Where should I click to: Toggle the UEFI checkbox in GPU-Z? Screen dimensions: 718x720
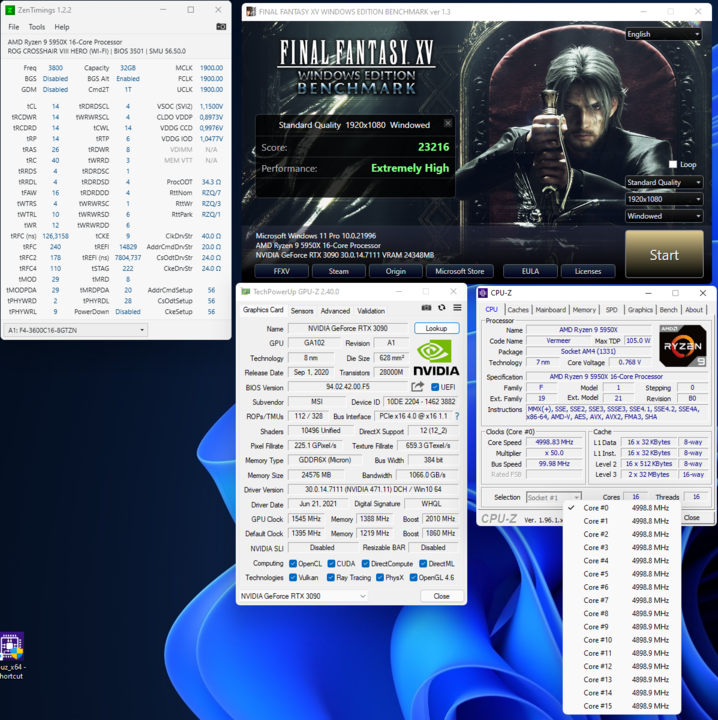click(x=436, y=387)
